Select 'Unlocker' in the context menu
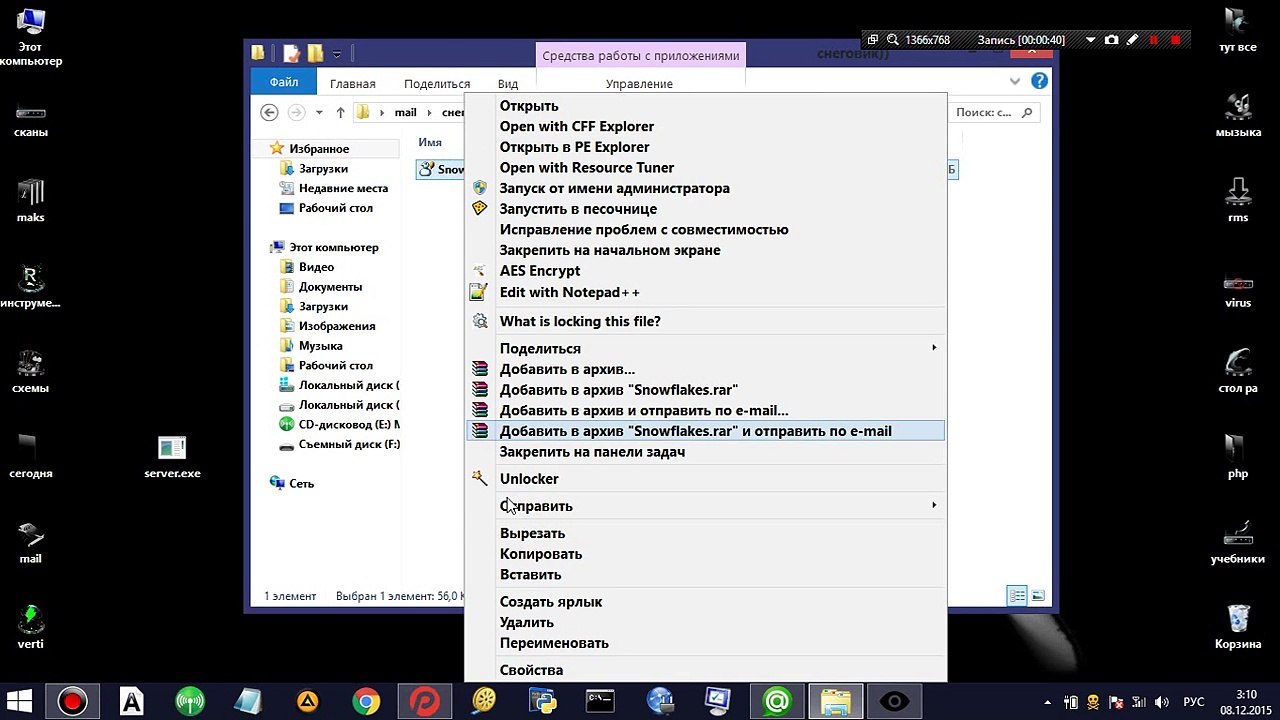Image resolution: width=1280 pixels, height=720 pixels. pyautogui.click(x=706, y=479)
